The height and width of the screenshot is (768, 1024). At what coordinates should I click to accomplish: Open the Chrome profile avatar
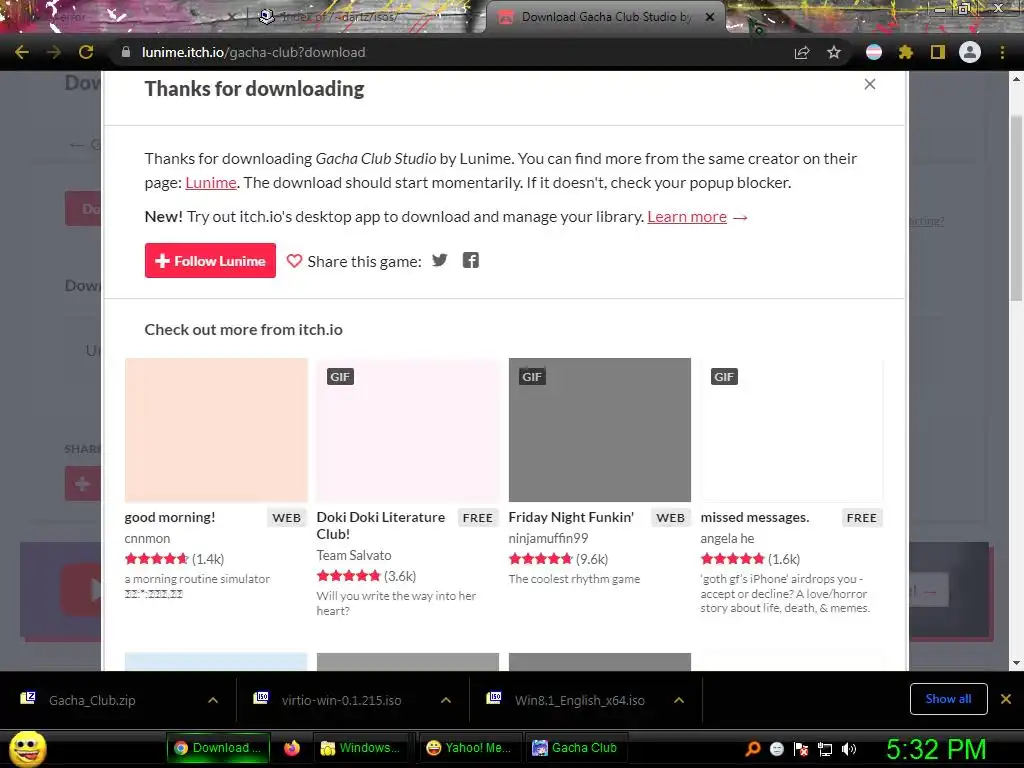970,52
